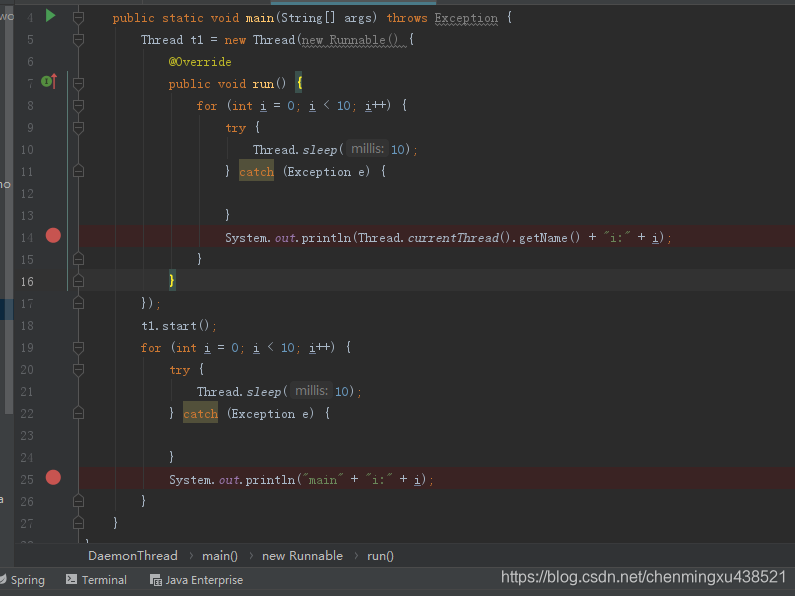Click the fold end marker at line 16

pyautogui.click(x=78, y=281)
